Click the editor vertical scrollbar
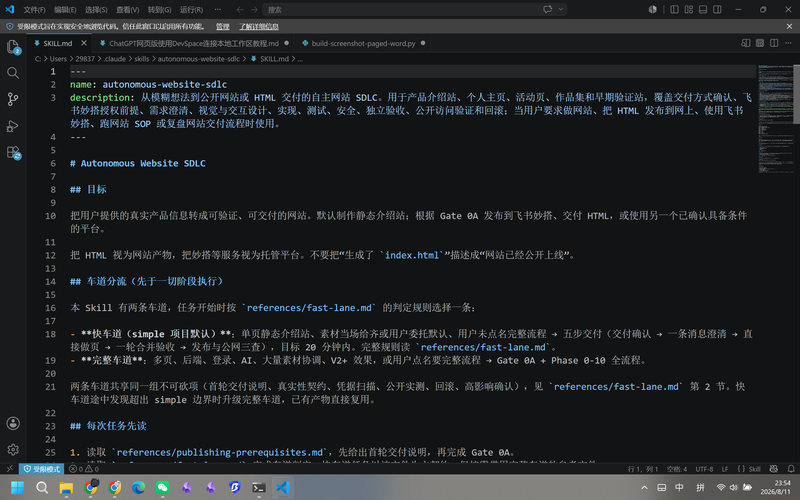 pyautogui.click(x=796, y=94)
